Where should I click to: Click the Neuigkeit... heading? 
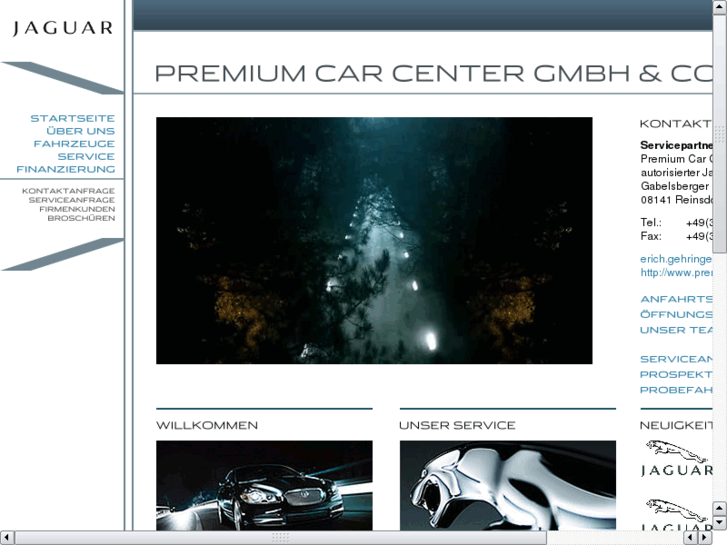[x=676, y=425]
